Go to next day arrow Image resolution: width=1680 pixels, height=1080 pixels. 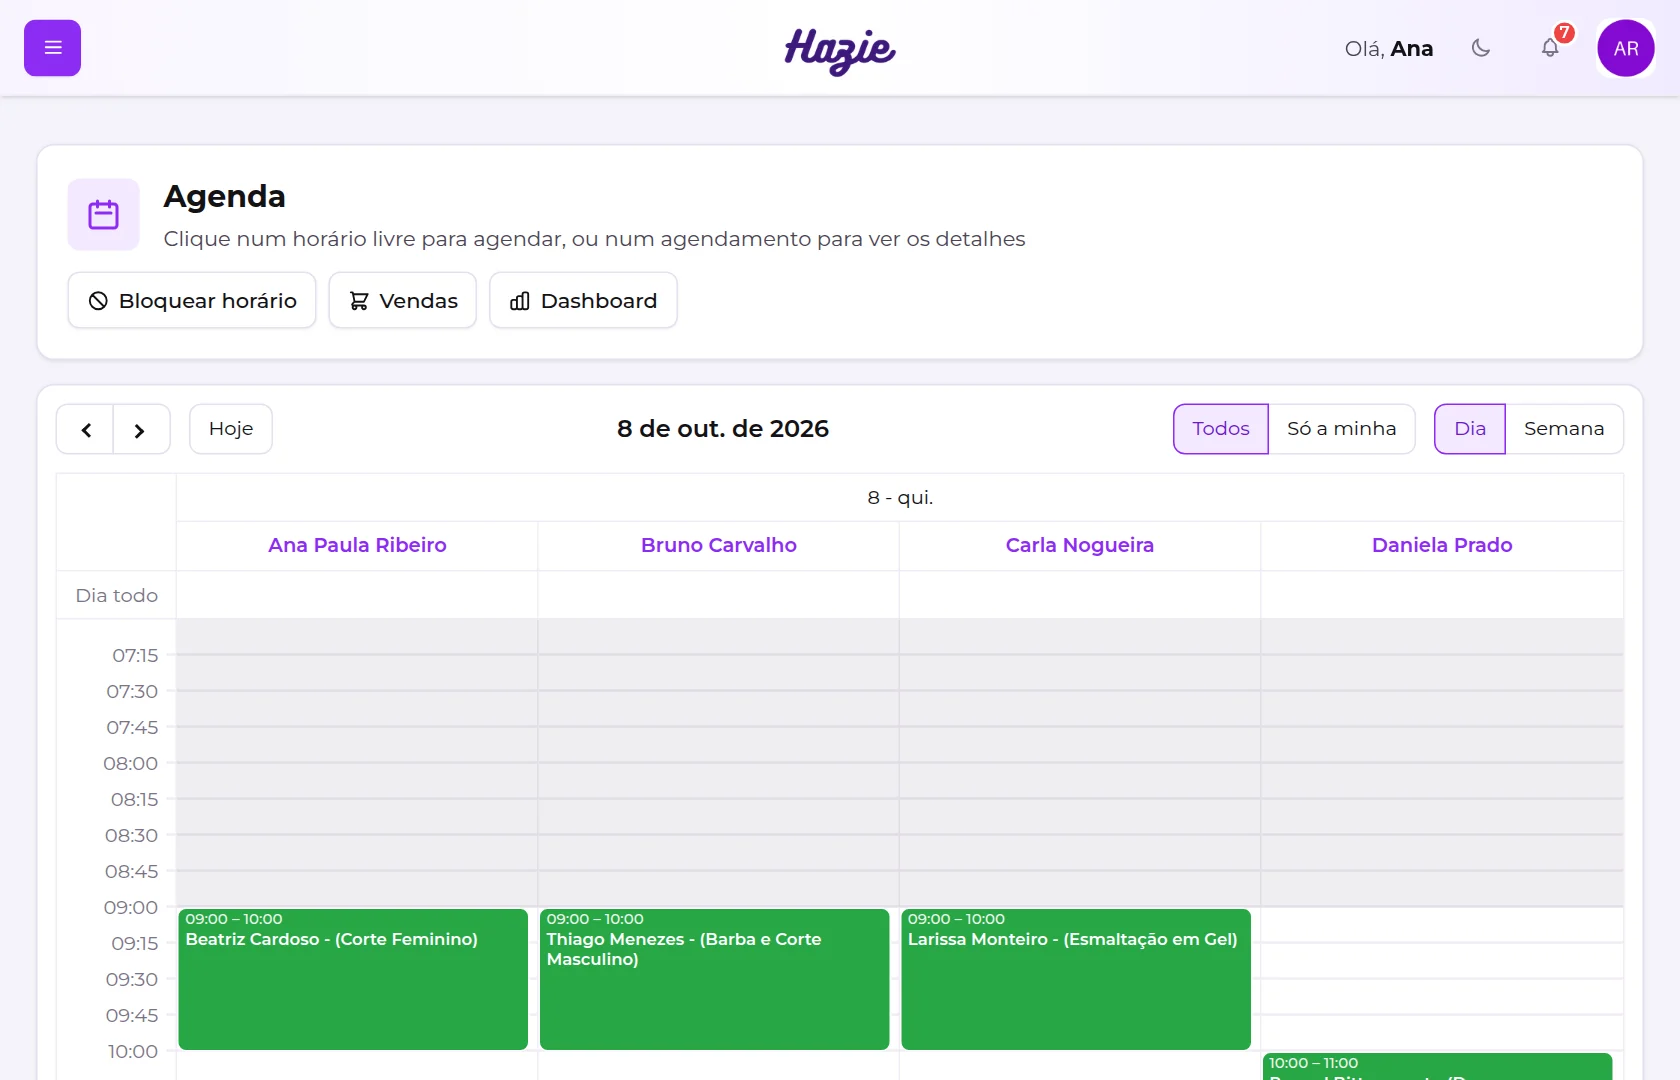141,429
